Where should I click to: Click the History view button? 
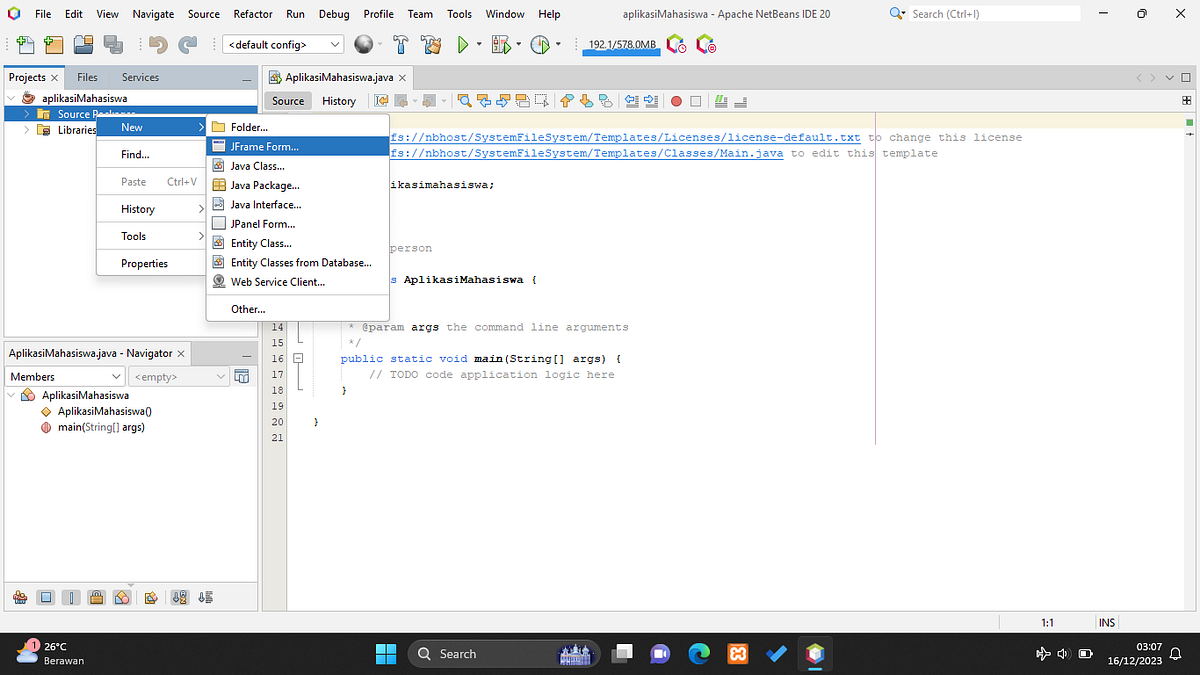point(339,101)
